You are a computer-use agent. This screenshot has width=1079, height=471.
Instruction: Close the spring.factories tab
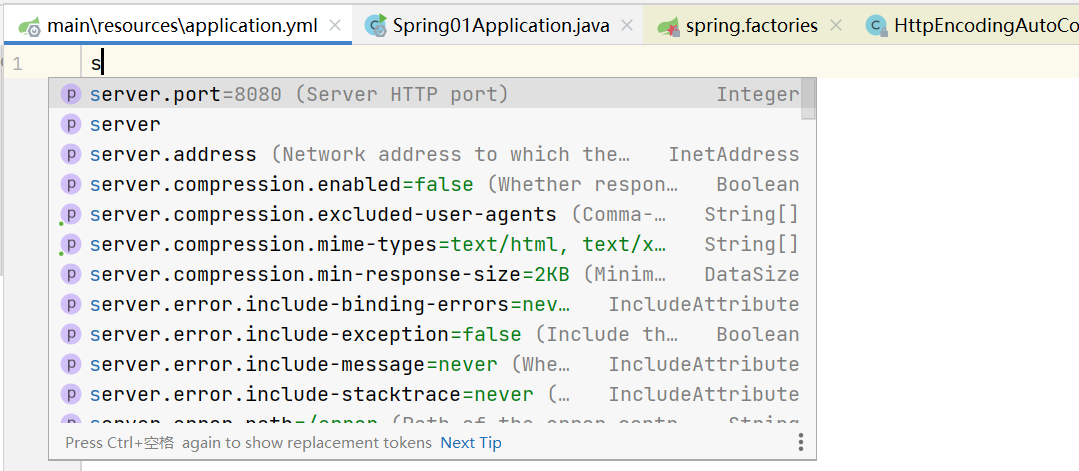835,26
